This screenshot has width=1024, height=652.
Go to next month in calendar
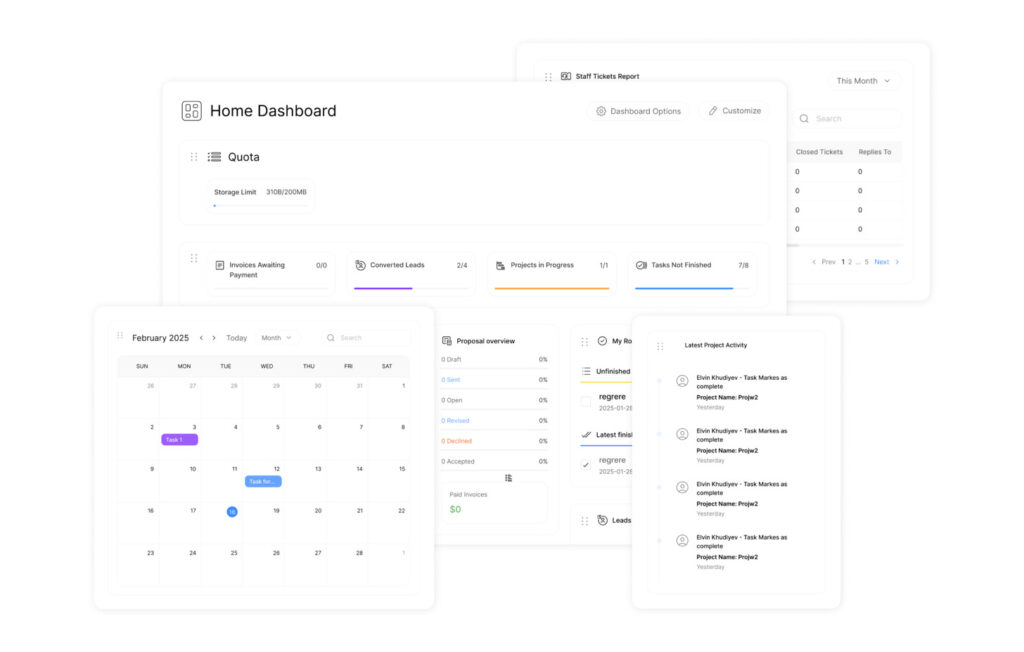tap(213, 338)
